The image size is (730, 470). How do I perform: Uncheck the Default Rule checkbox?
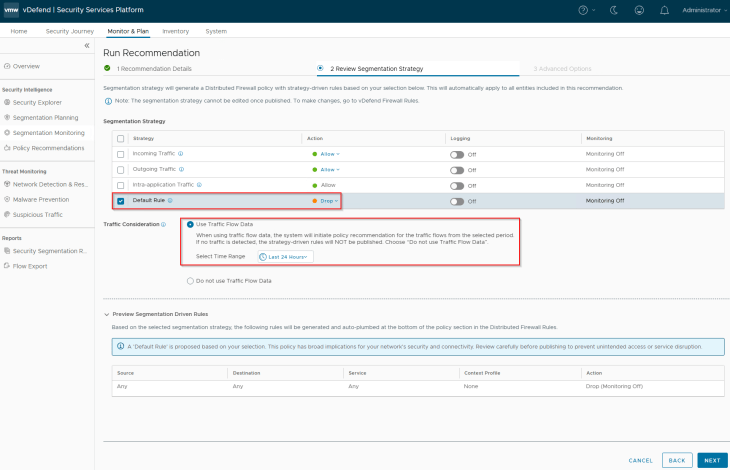121,201
